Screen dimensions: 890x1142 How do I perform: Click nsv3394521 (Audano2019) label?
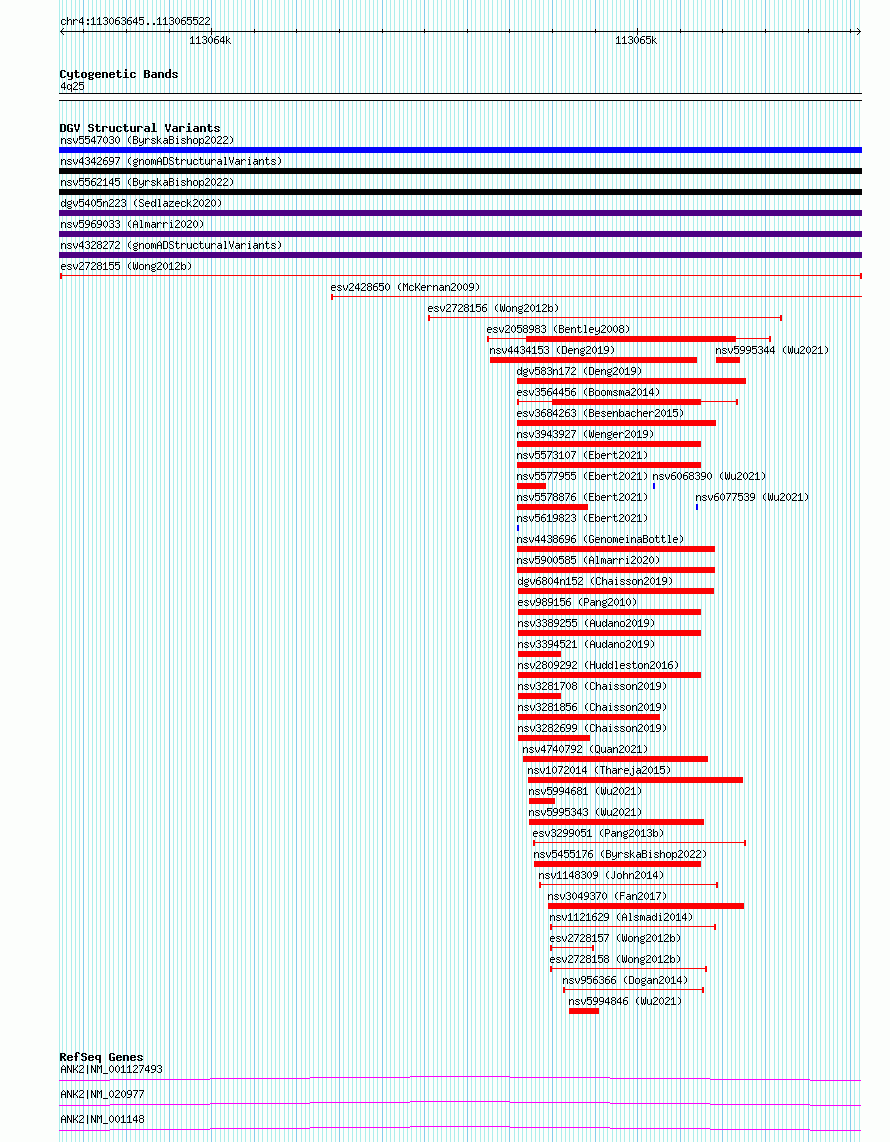(586, 645)
